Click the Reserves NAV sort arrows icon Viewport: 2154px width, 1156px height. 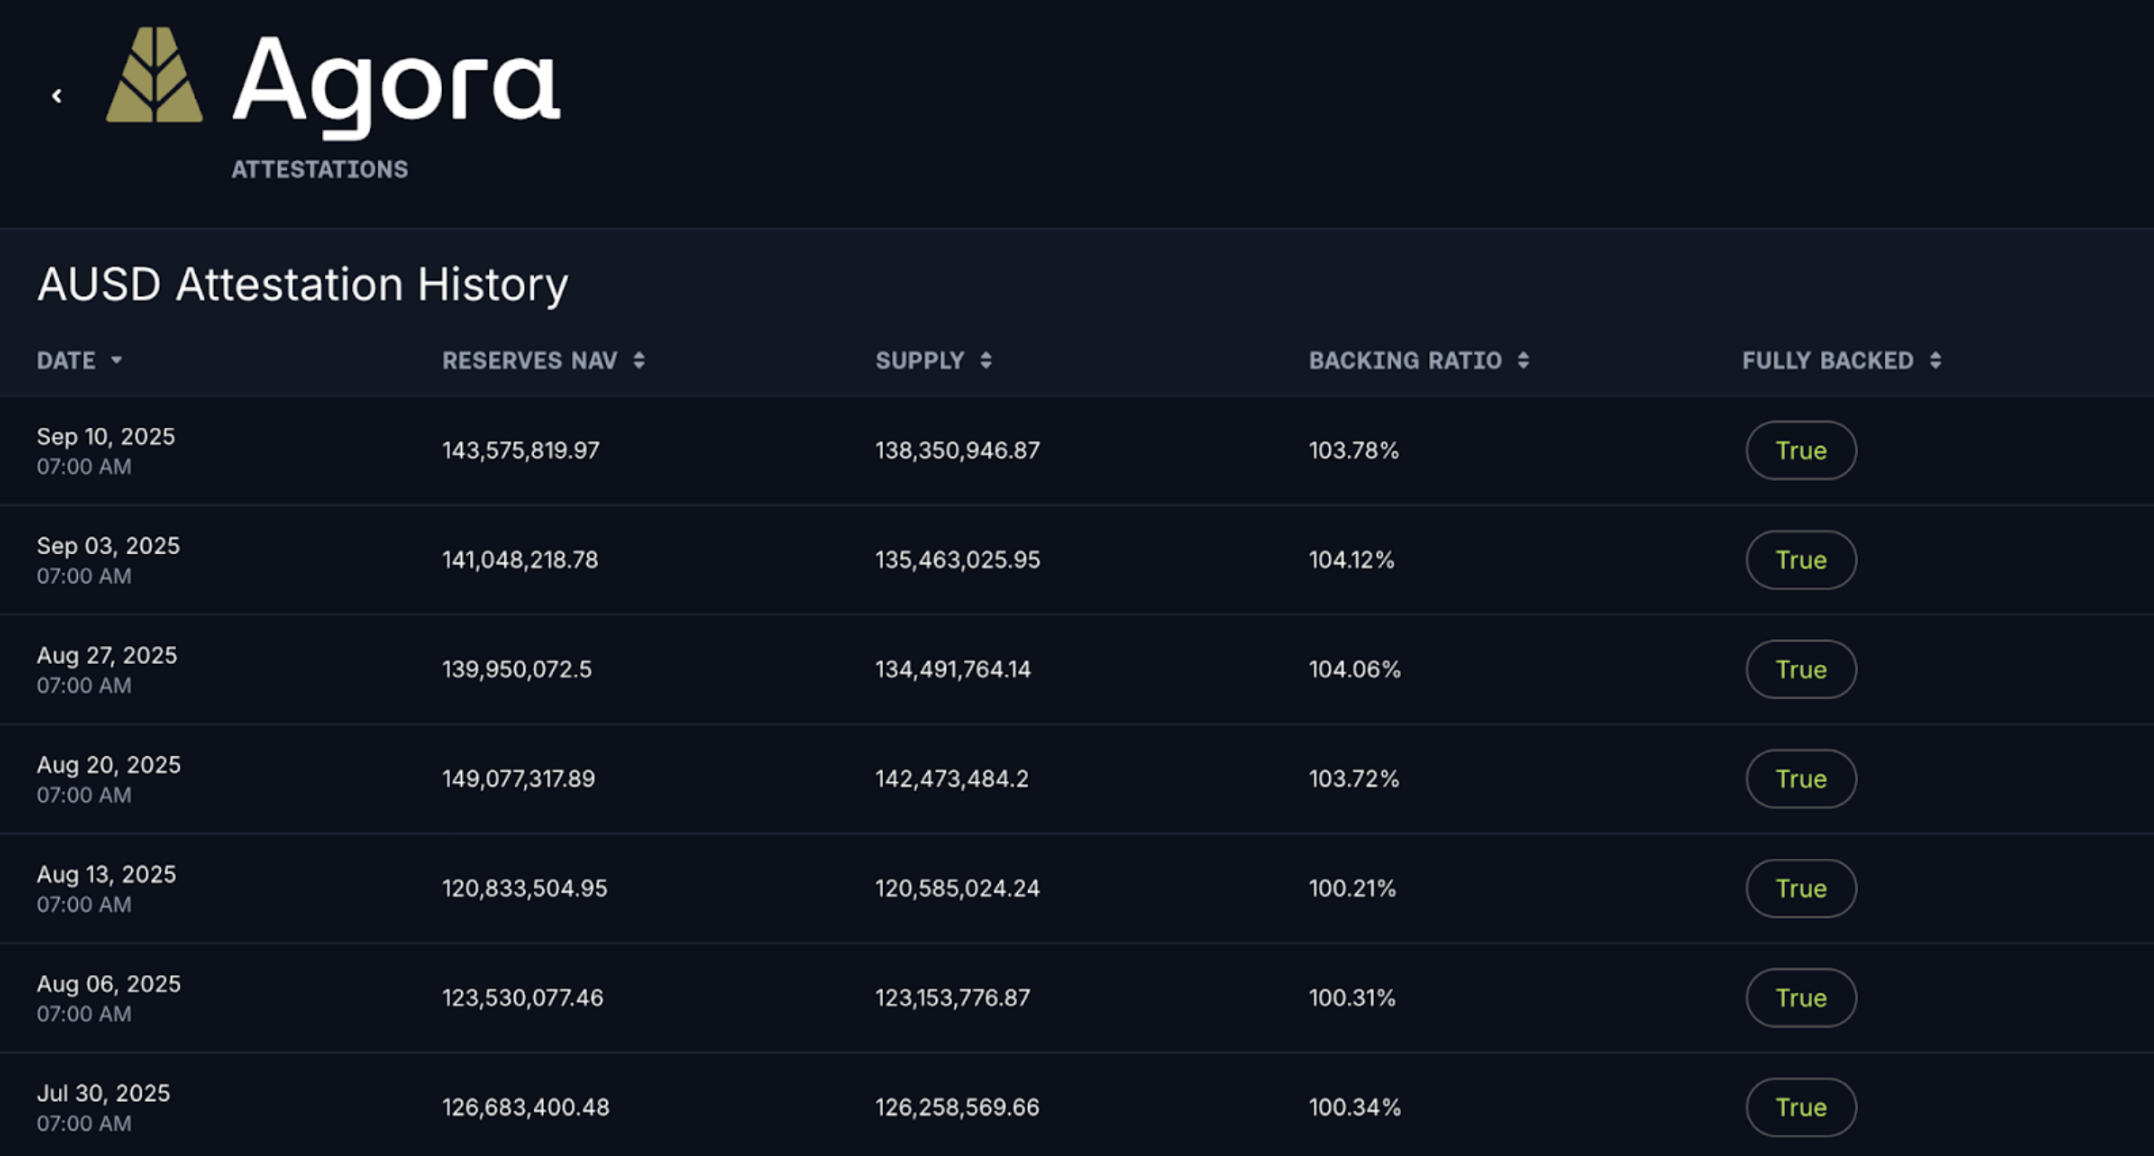[x=639, y=361]
